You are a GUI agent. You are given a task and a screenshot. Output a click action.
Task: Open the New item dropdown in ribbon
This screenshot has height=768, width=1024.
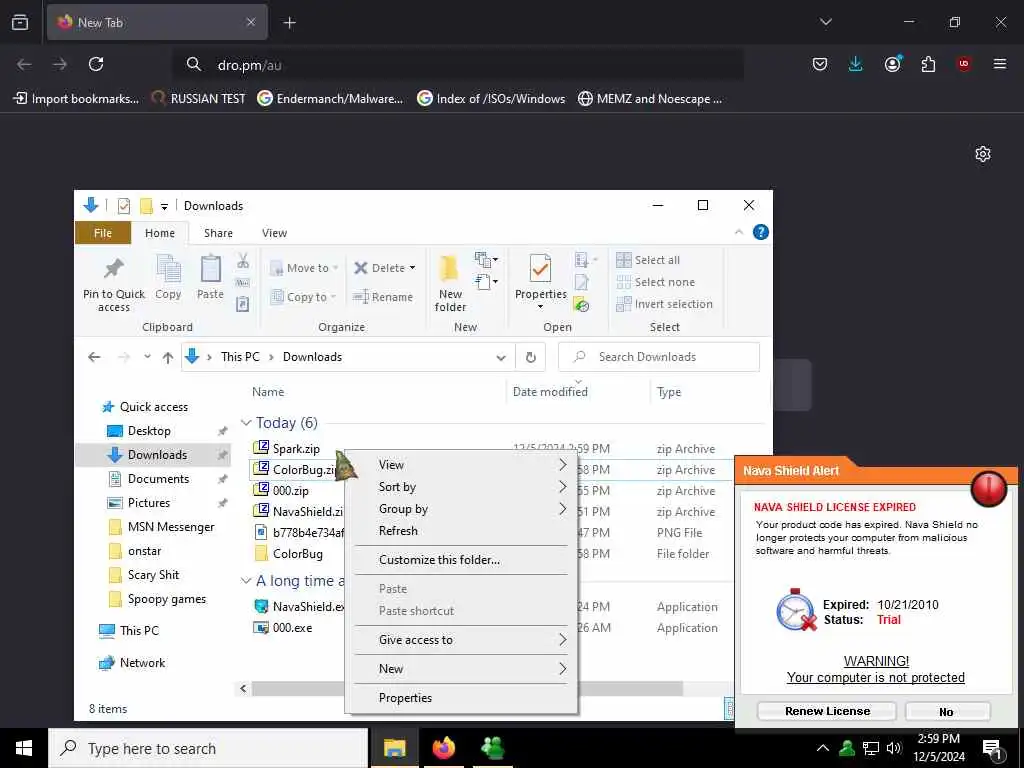[x=487, y=260]
